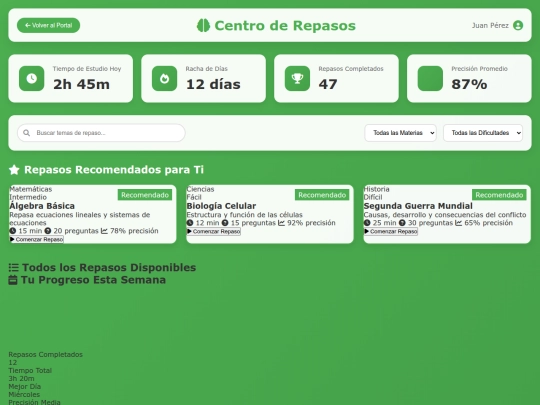Click the 2h 45m study time value

coord(82,84)
